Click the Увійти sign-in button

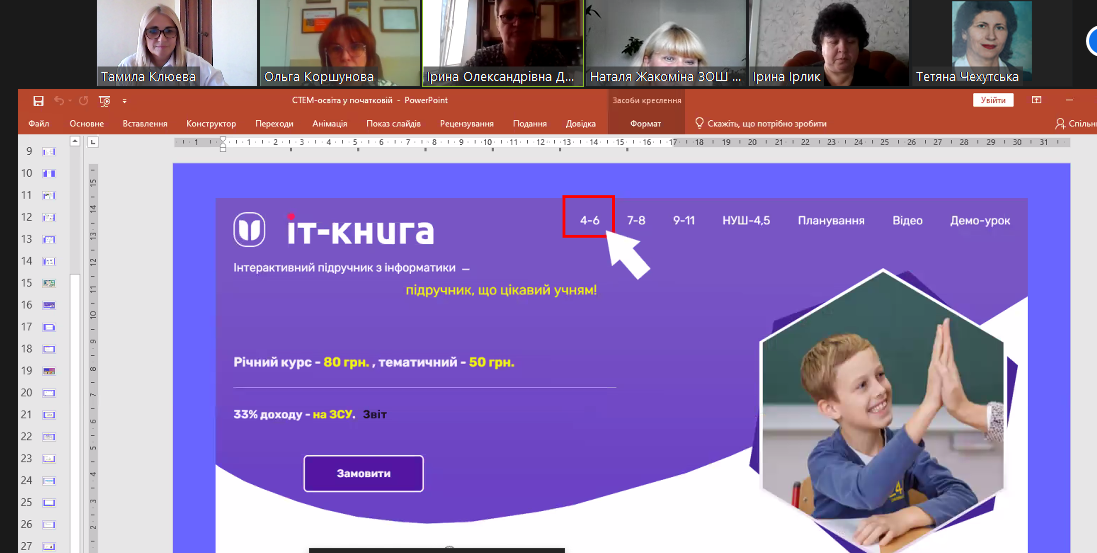click(993, 100)
